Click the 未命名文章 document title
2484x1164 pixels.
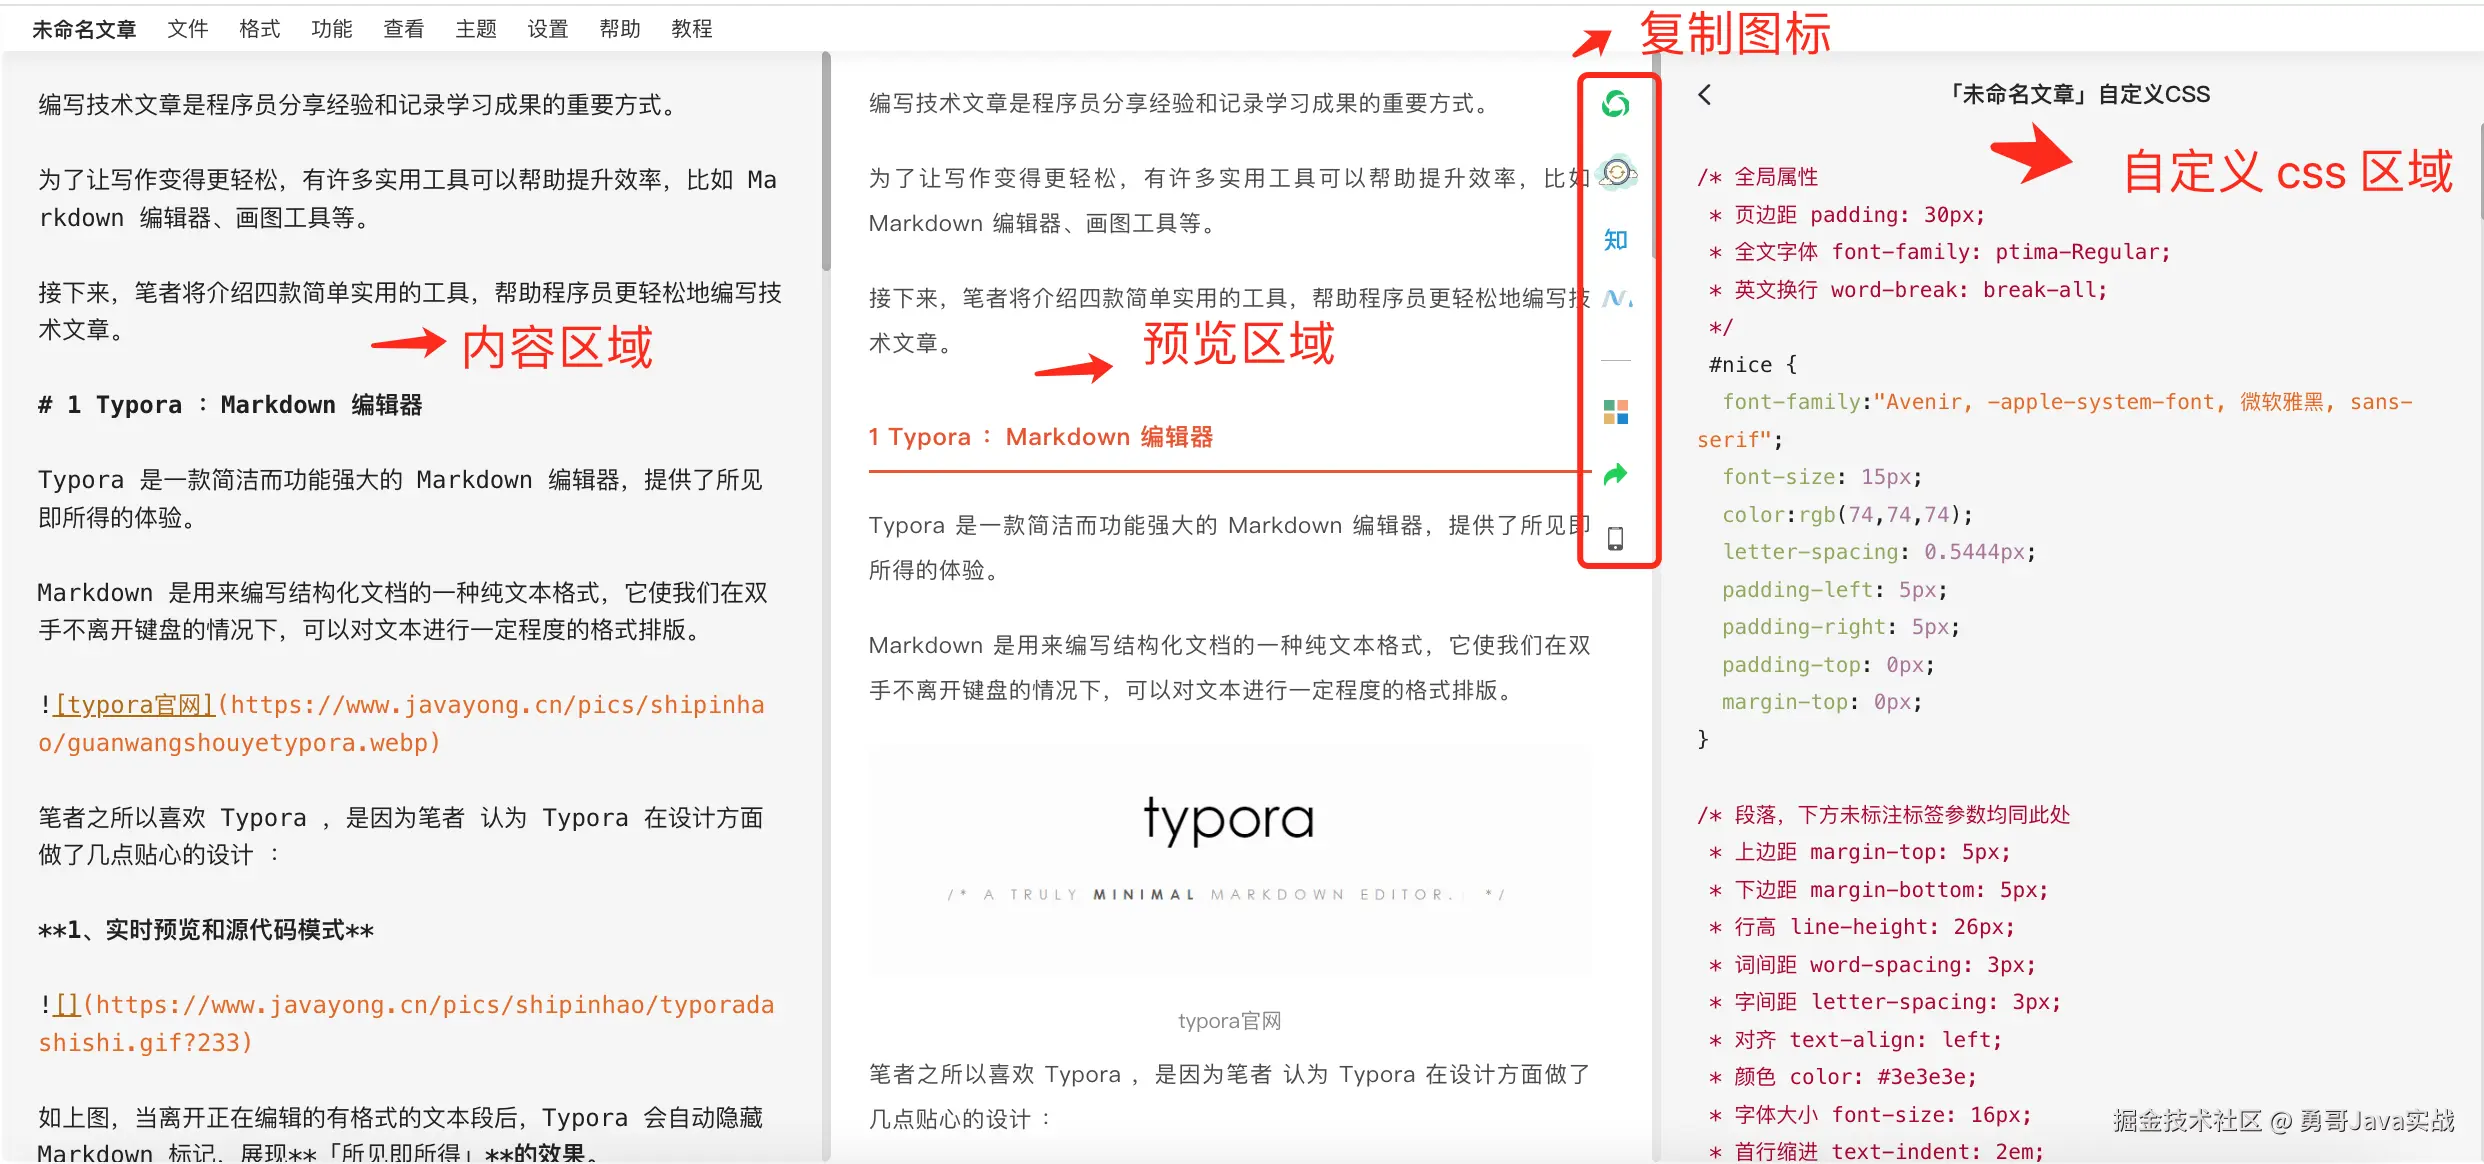tap(84, 29)
